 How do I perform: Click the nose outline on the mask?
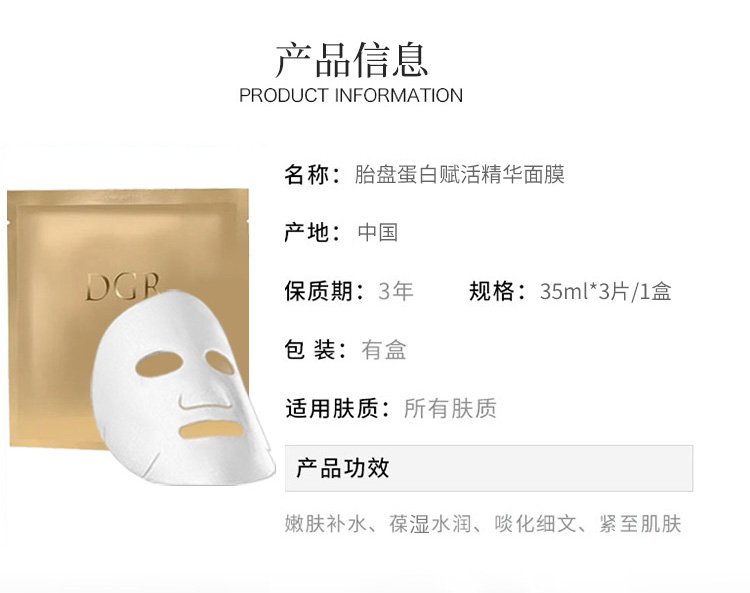pyautogui.click(x=205, y=401)
